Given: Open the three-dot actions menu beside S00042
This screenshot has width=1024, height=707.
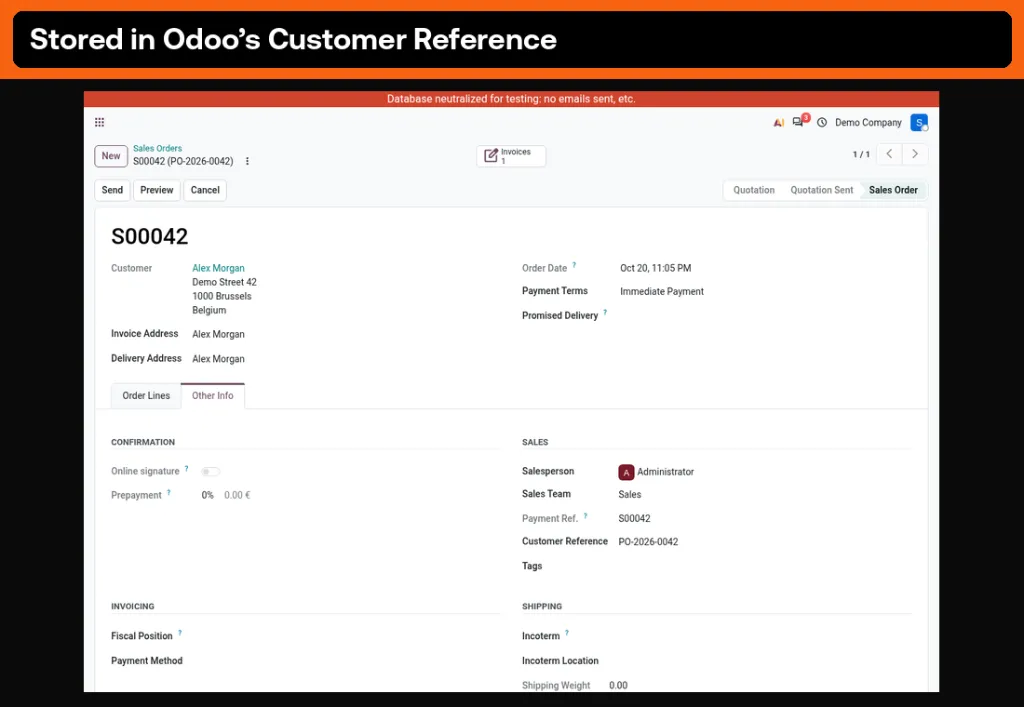Looking at the screenshot, I should point(248,161).
